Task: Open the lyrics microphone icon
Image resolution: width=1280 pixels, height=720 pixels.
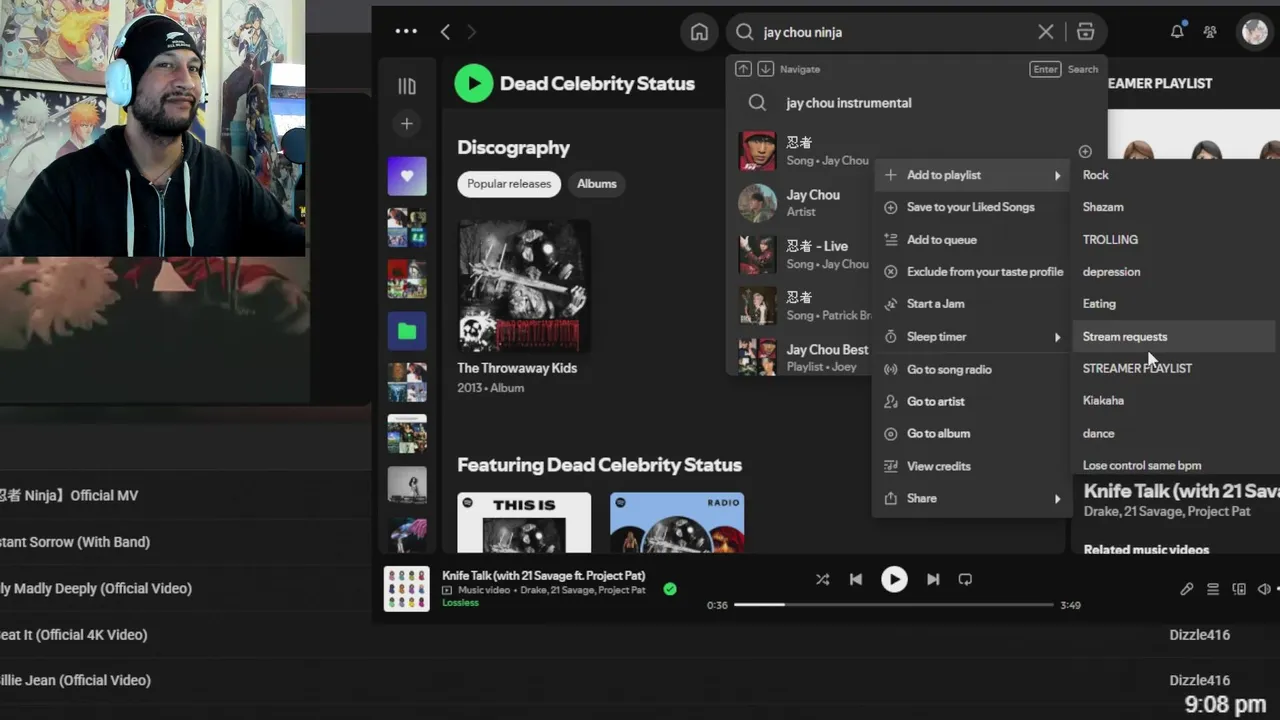Action: pos(1187,589)
